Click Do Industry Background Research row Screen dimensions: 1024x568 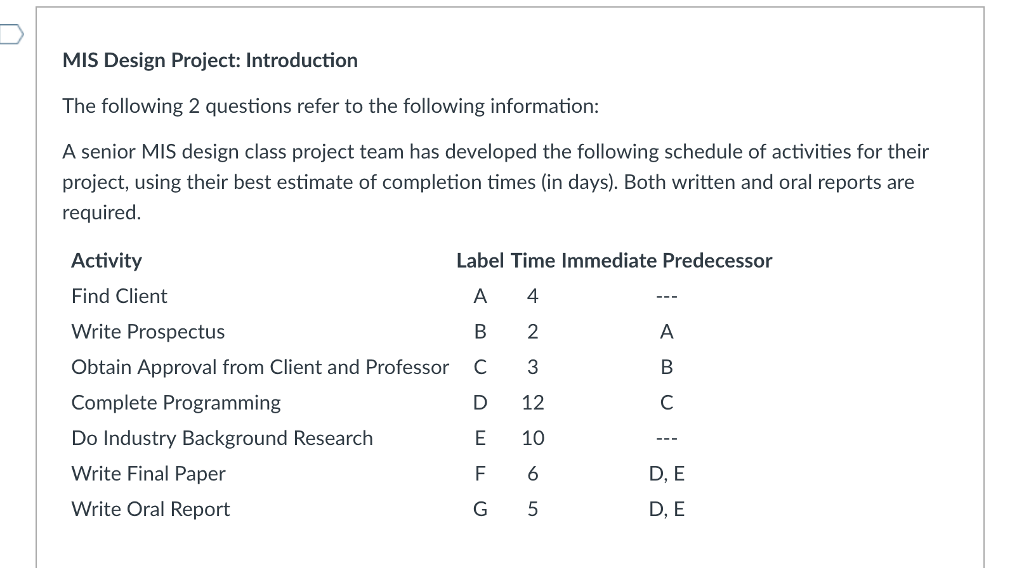coord(222,438)
